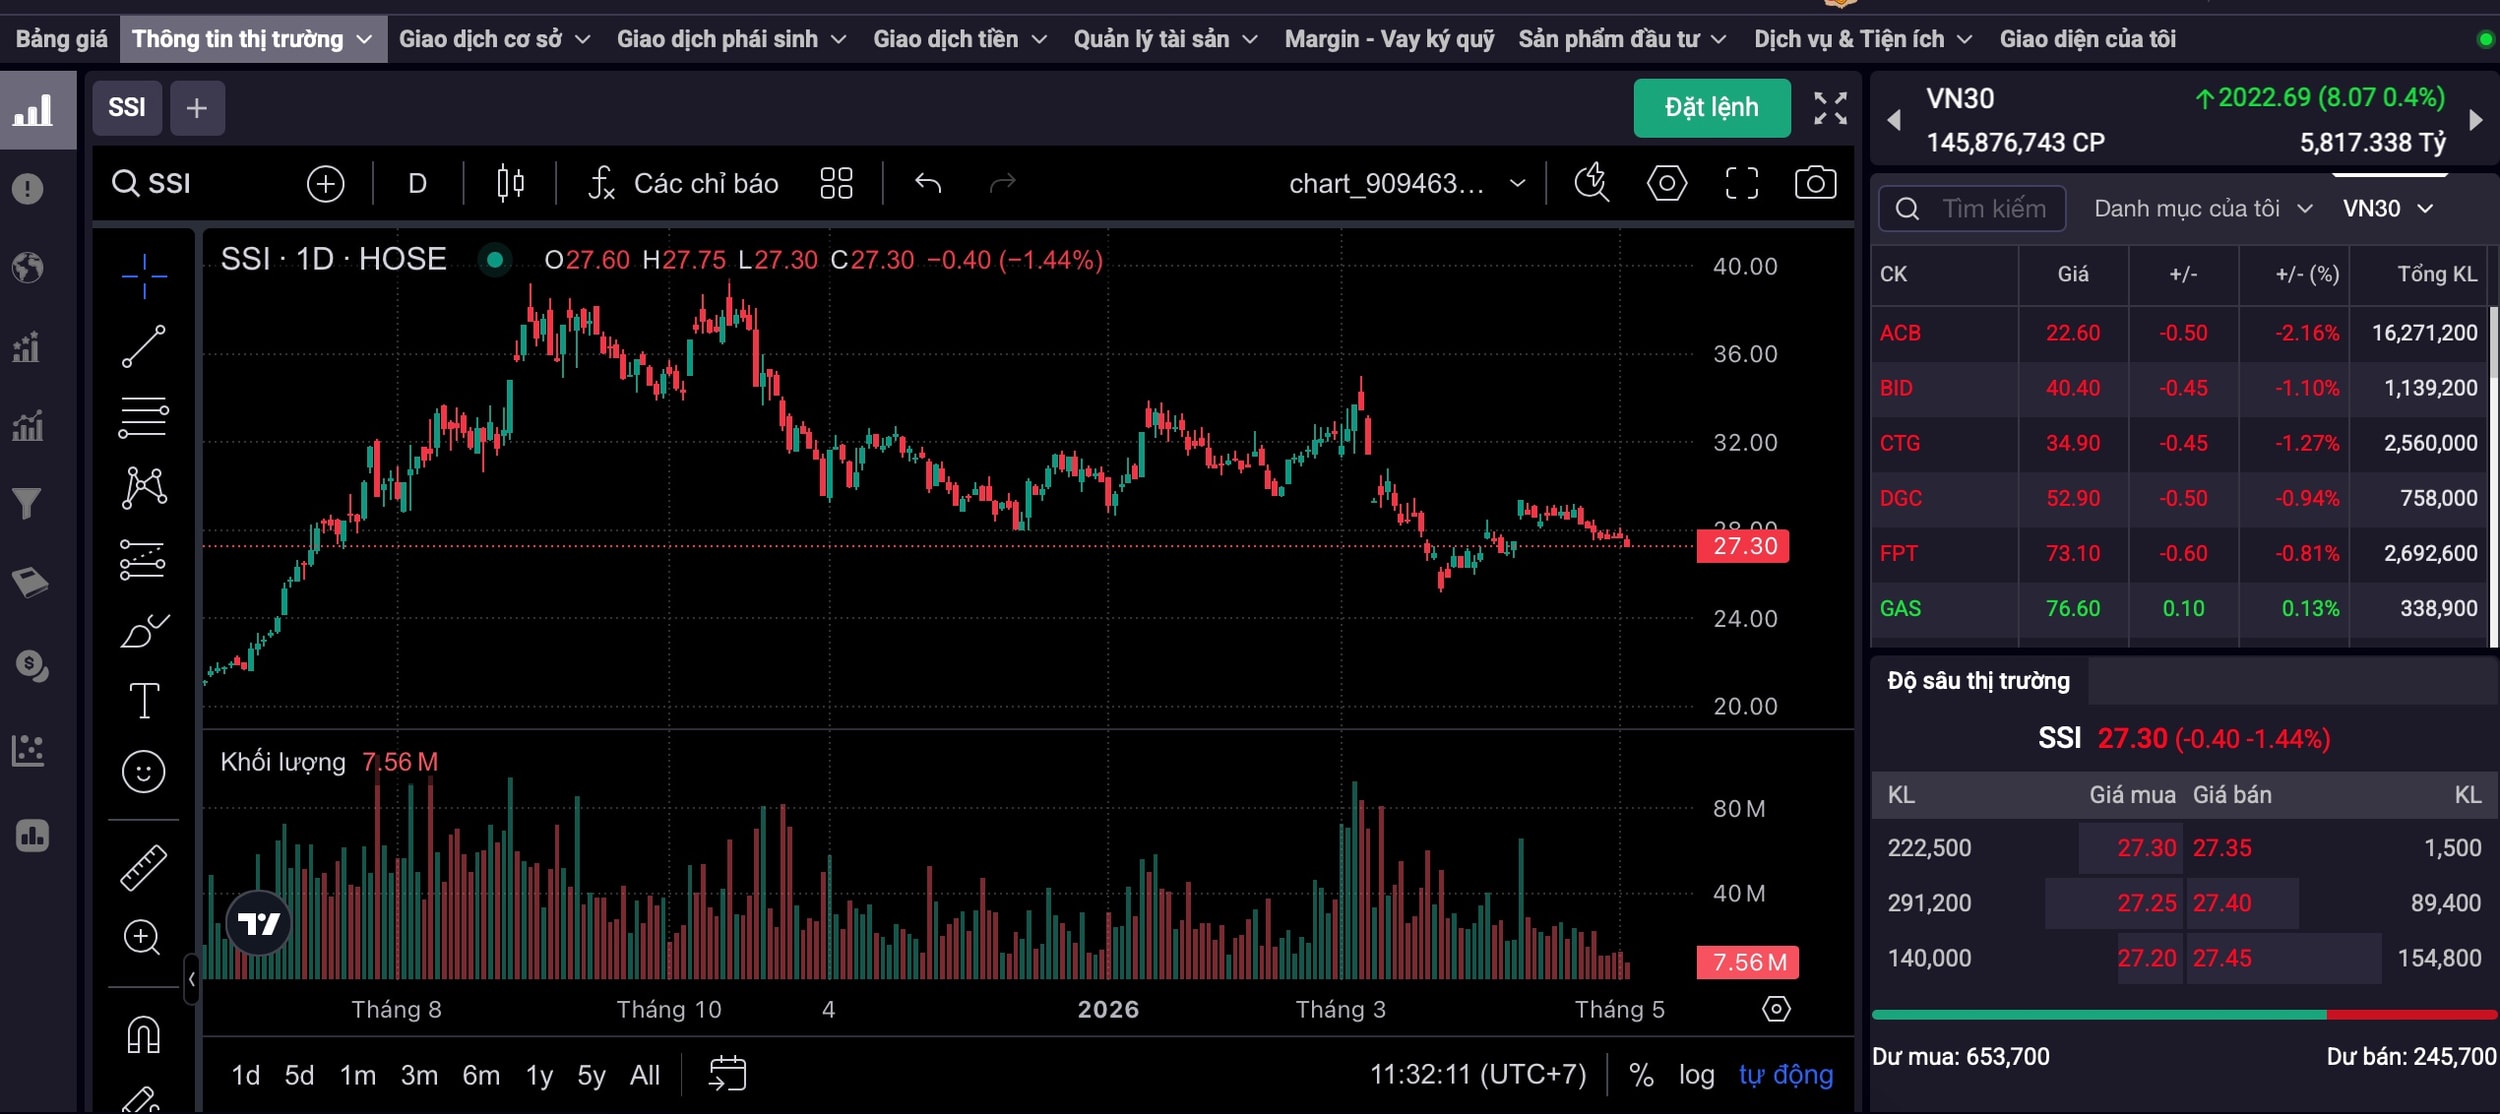Toggle percent scale mode
The width and height of the screenshot is (2500, 1114).
coord(1641,1075)
